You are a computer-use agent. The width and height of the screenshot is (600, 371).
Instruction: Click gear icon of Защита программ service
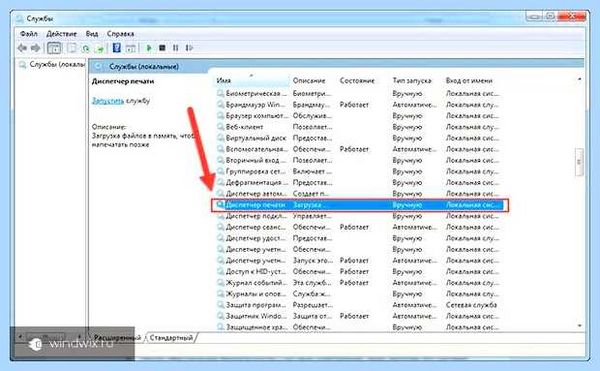point(220,305)
